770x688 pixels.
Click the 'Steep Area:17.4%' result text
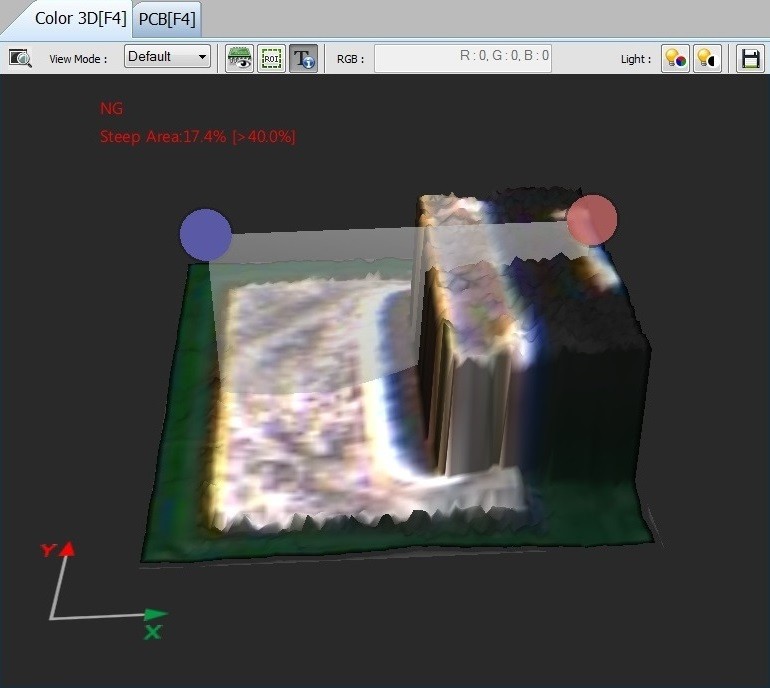point(163,136)
